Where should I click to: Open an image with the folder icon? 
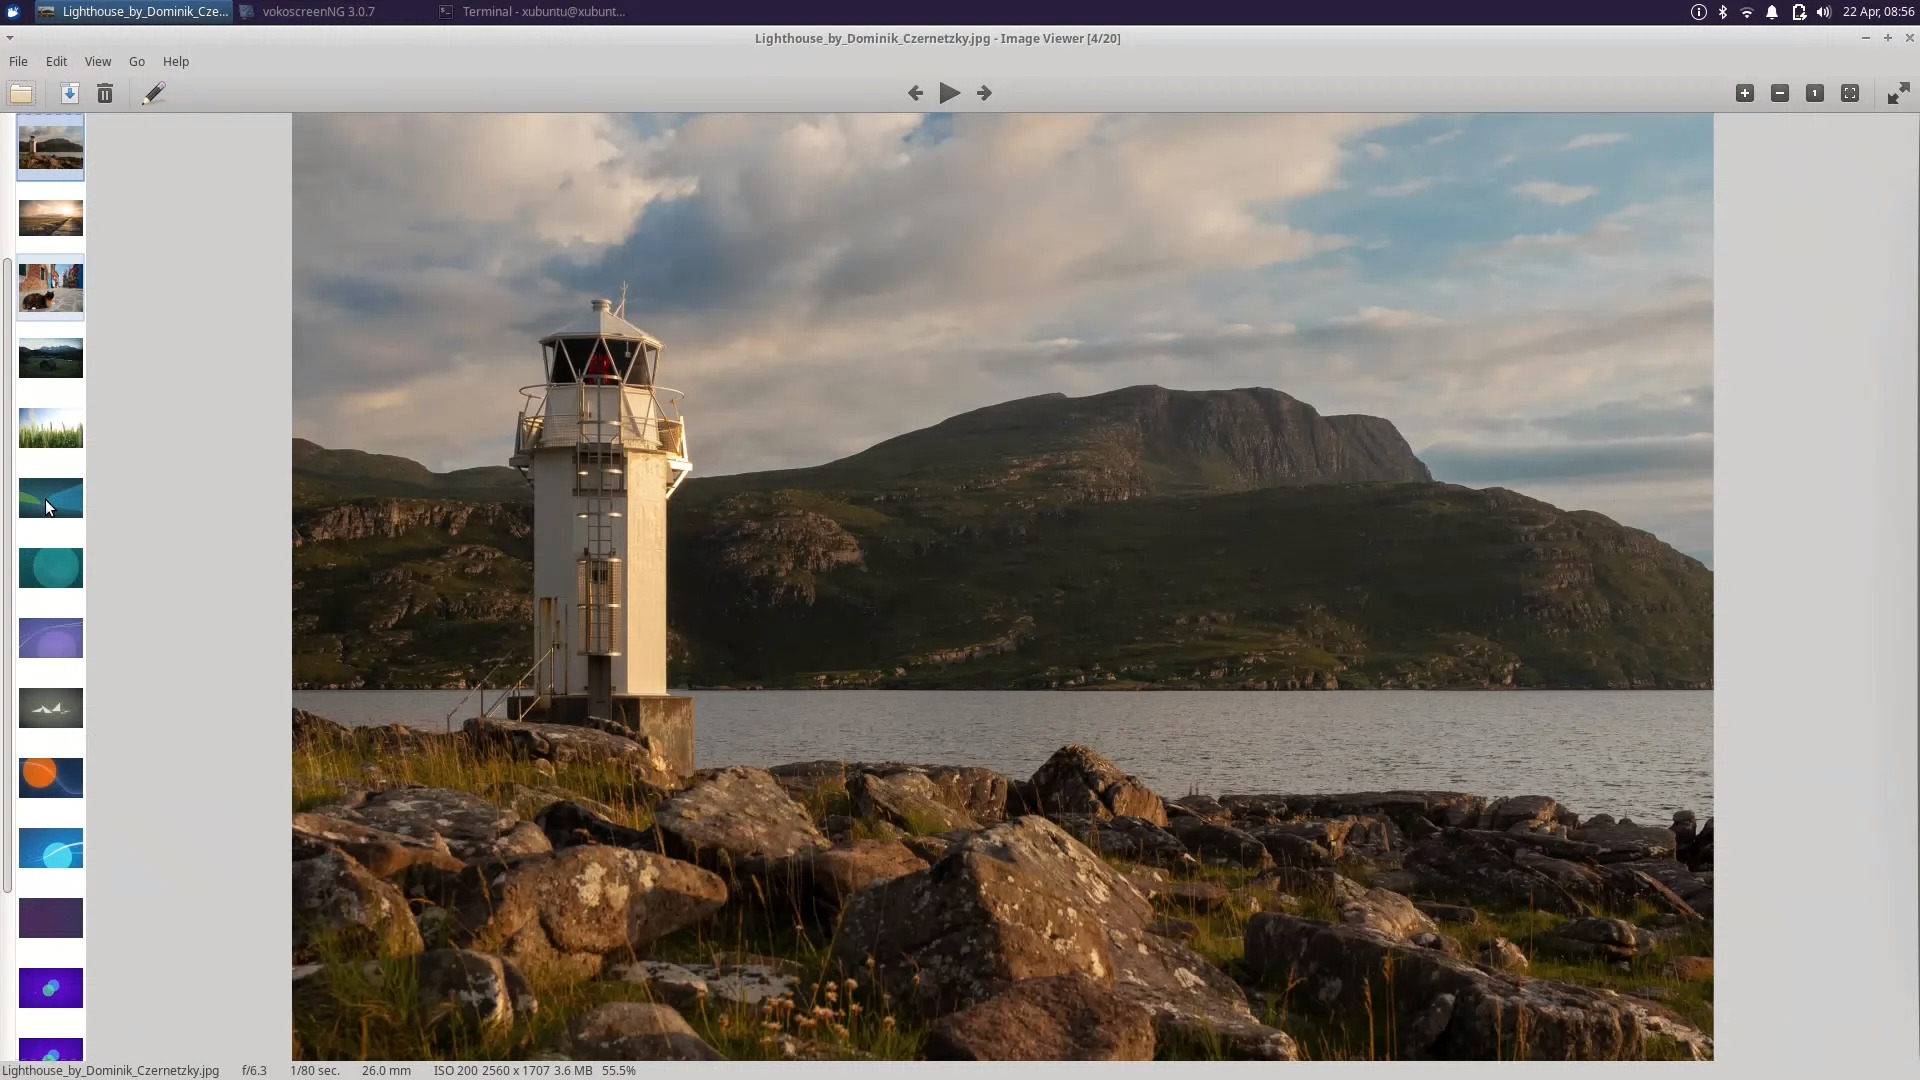point(21,93)
